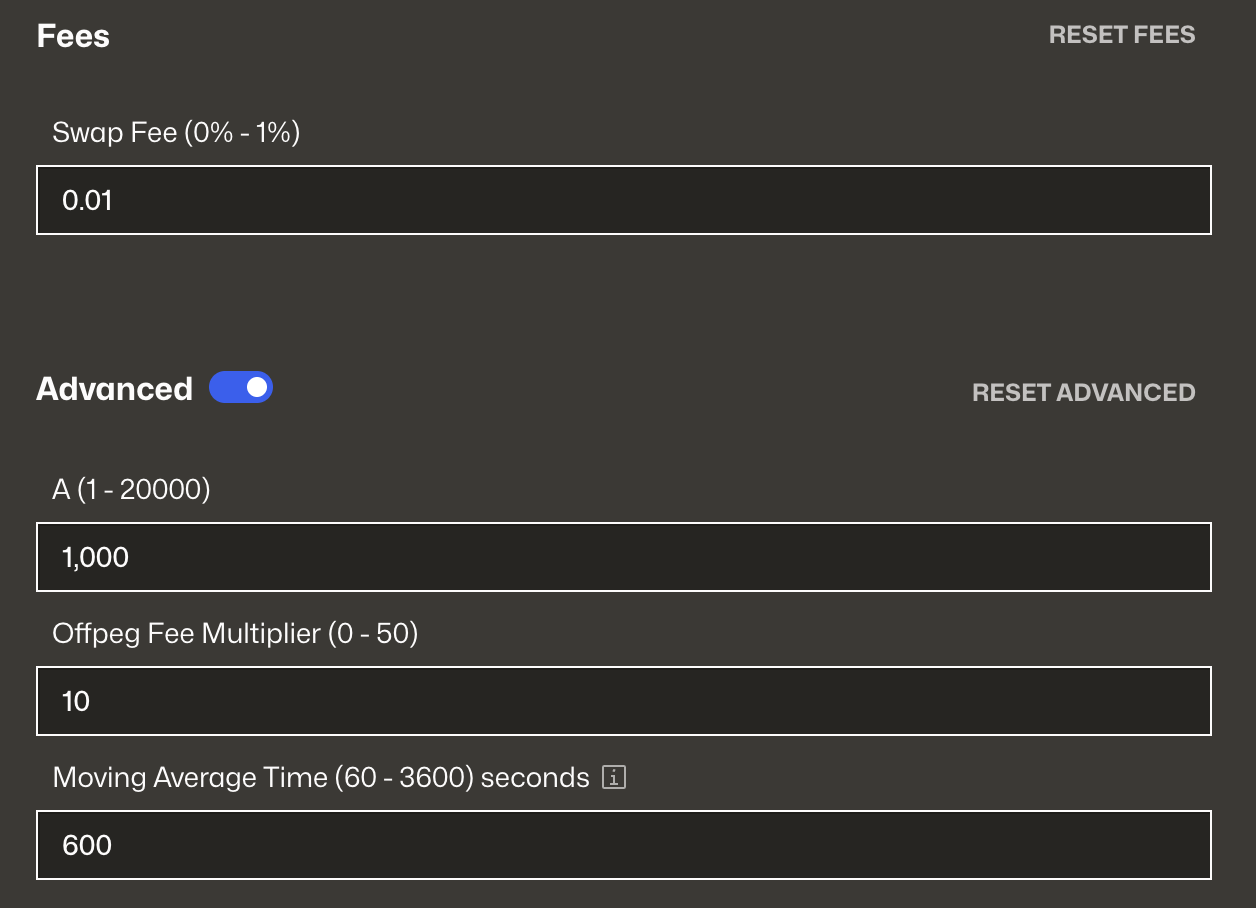
Task: Click the 1,000 amplification value
Action: (x=95, y=557)
